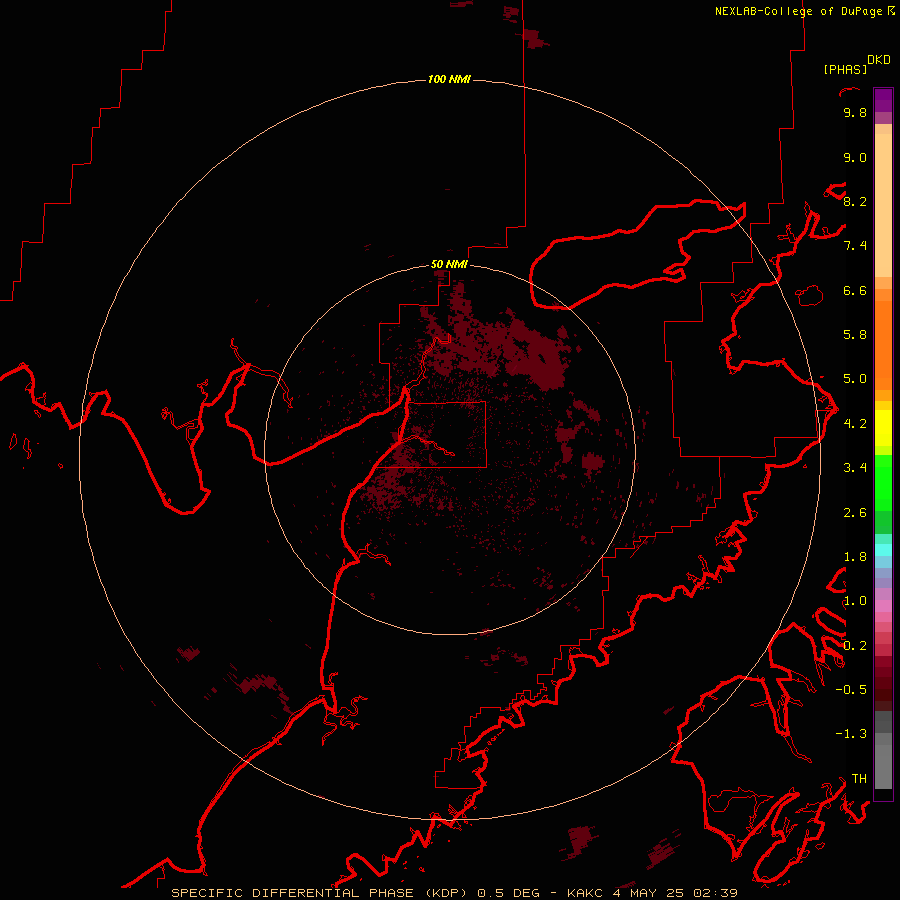
Task: Click the KAKC radar site identifier
Action: coord(585,893)
